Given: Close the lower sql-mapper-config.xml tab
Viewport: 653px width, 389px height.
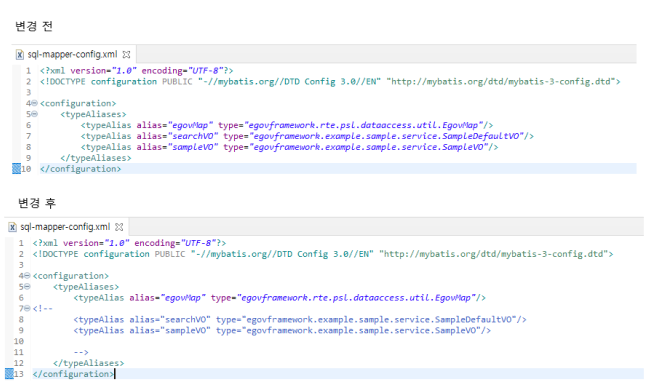Looking at the screenshot, I should (x=119, y=227).
